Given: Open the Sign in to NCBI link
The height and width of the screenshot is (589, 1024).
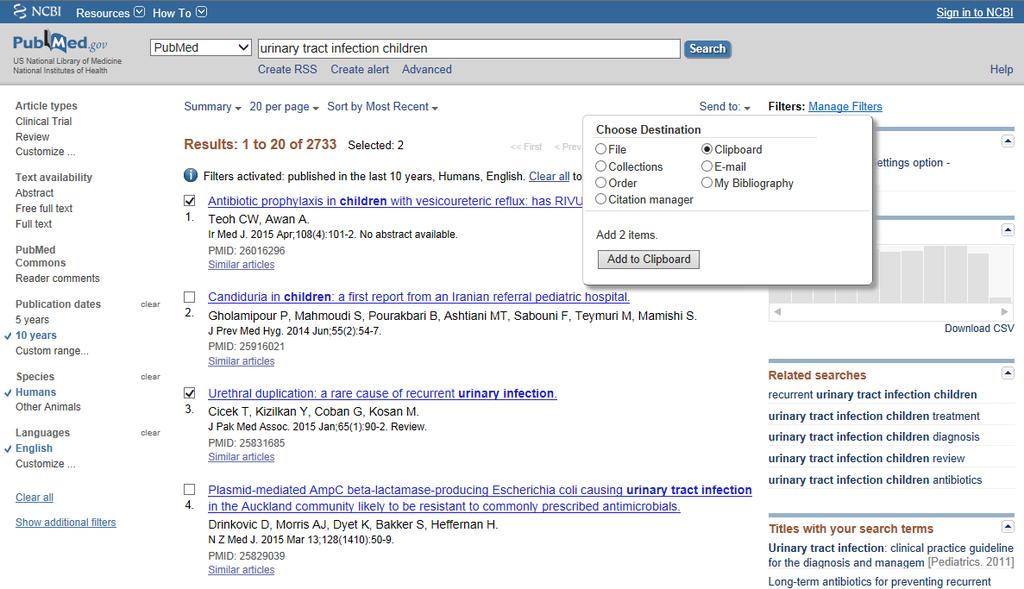Looking at the screenshot, I should [974, 12].
